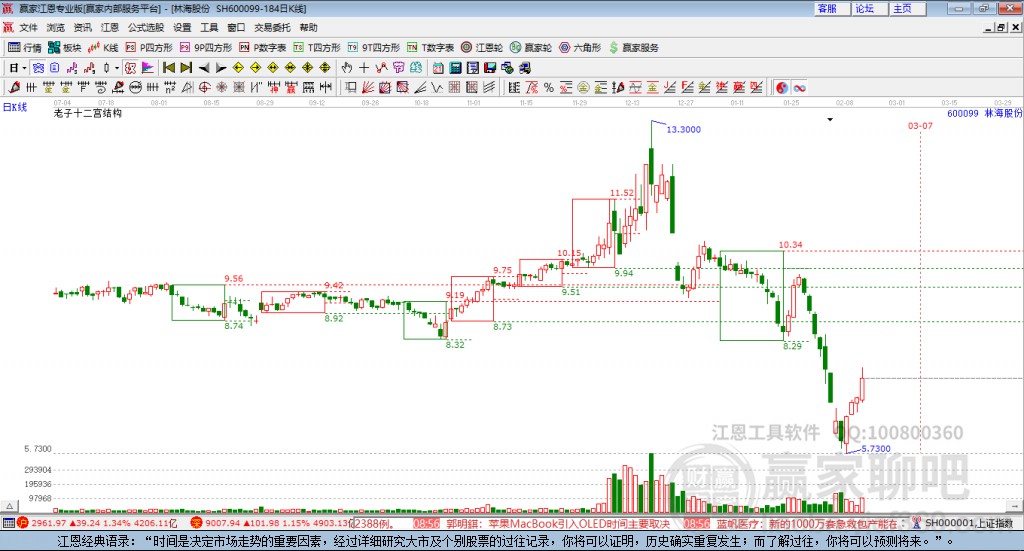Image resolution: width=1024 pixels, height=551 pixels.
Task: Jump to last bar icon
Action: (186, 68)
